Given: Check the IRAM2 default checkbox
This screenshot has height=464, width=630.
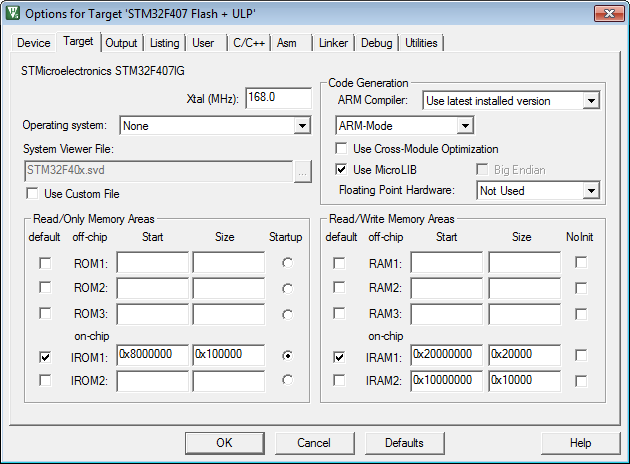Looking at the screenshot, I should point(339,380).
